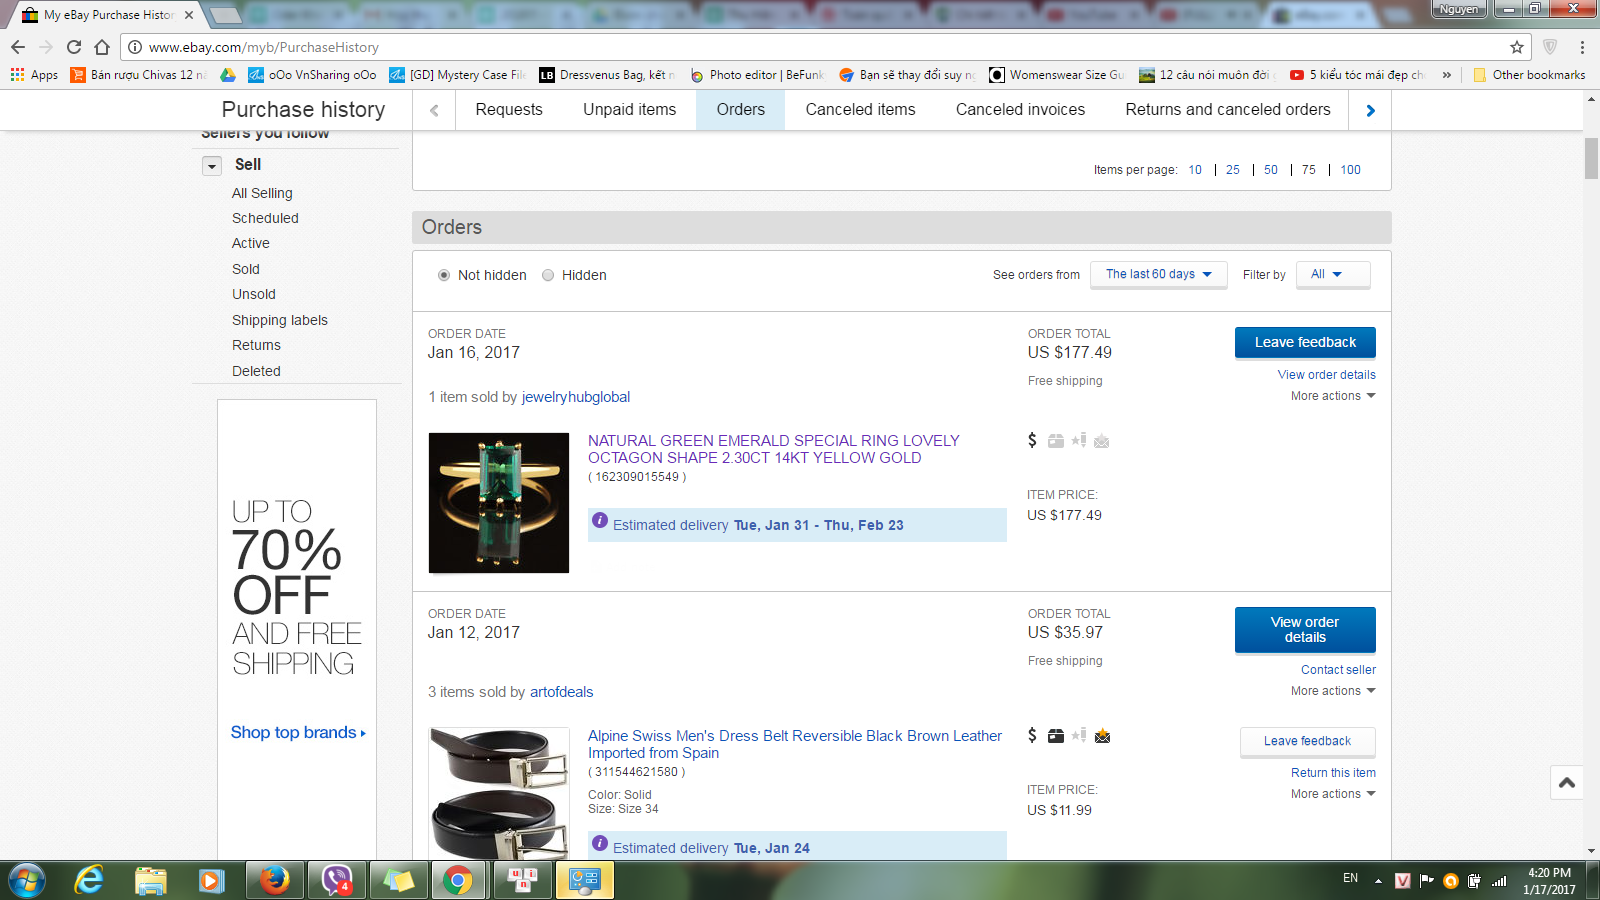The height and width of the screenshot is (900, 1600).
Task: Open the Filter by All dropdown
Action: (1332, 274)
